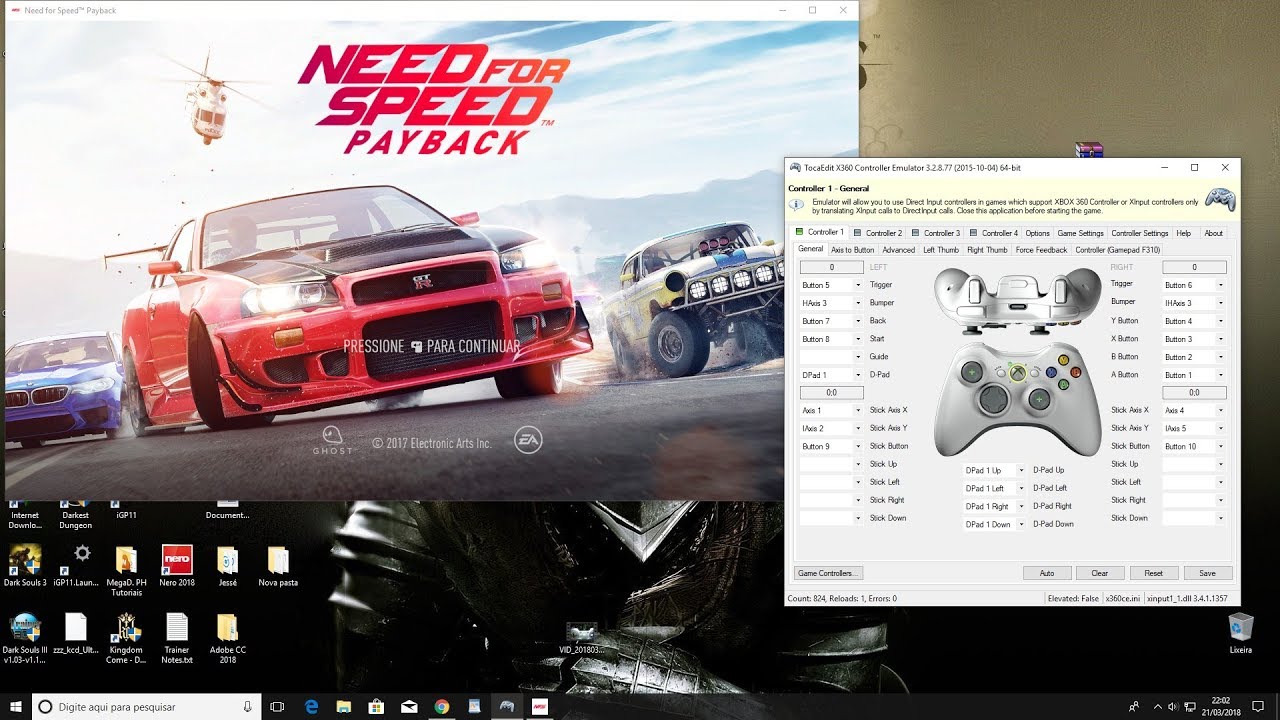
Task: Click the Game Controllers... button
Action: [828, 573]
